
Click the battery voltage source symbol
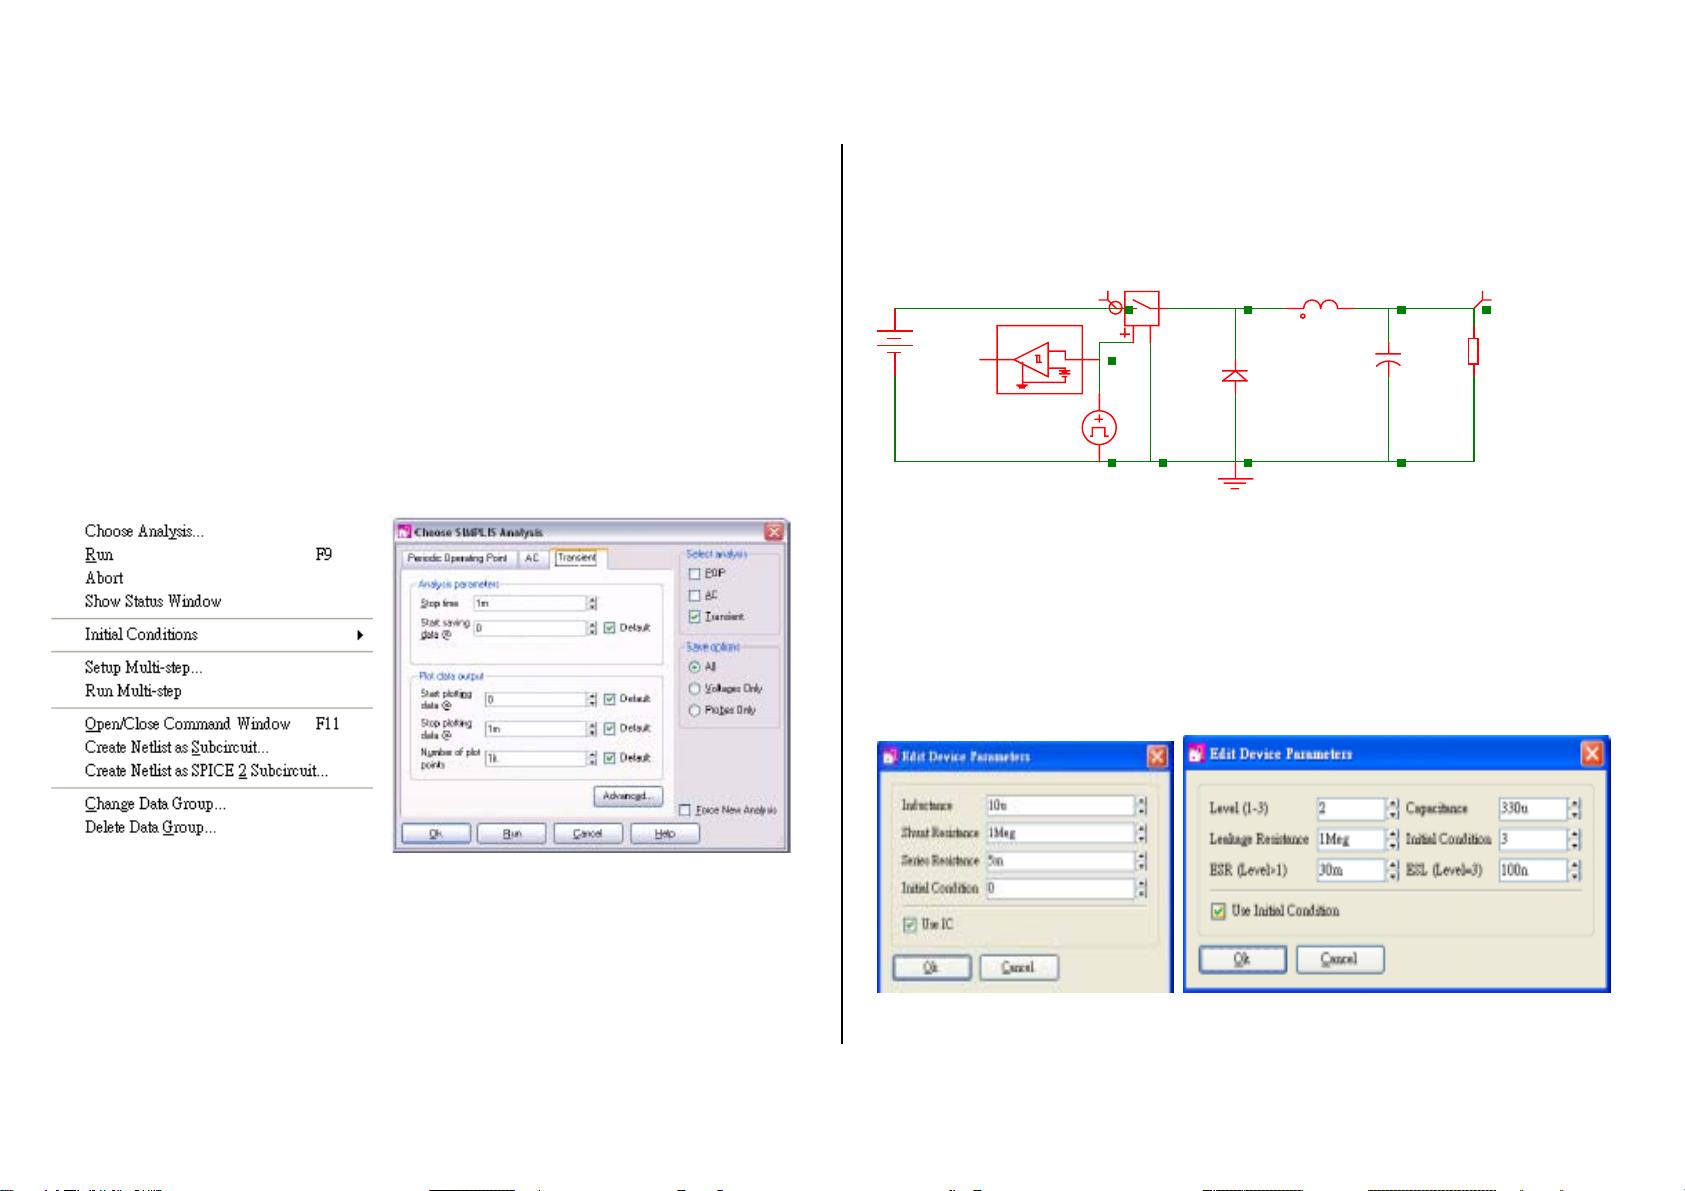pos(895,339)
